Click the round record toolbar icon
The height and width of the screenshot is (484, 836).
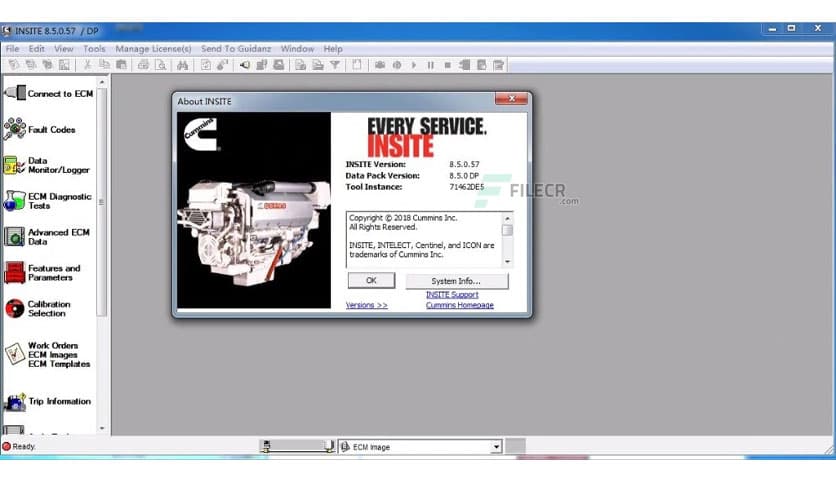pos(397,65)
